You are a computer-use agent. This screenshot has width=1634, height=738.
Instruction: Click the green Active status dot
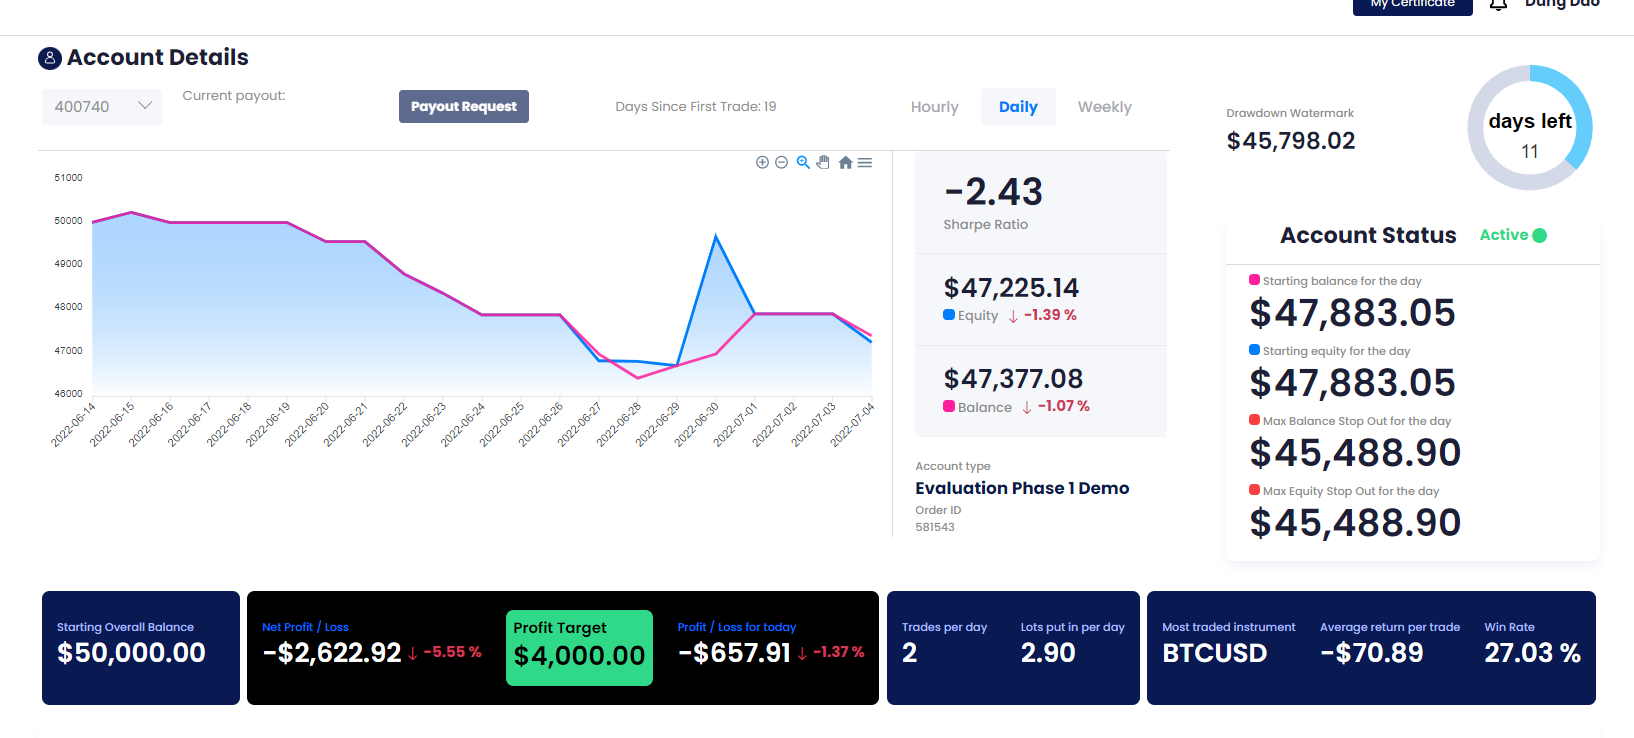coord(1540,236)
